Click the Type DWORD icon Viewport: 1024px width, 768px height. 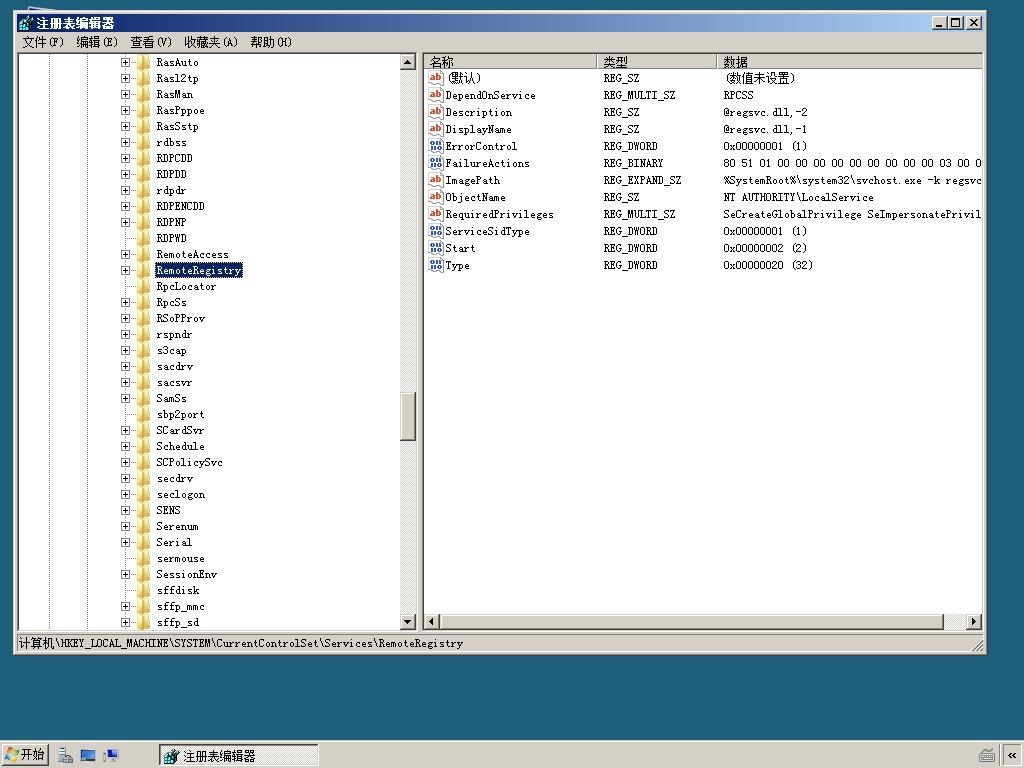point(436,264)
